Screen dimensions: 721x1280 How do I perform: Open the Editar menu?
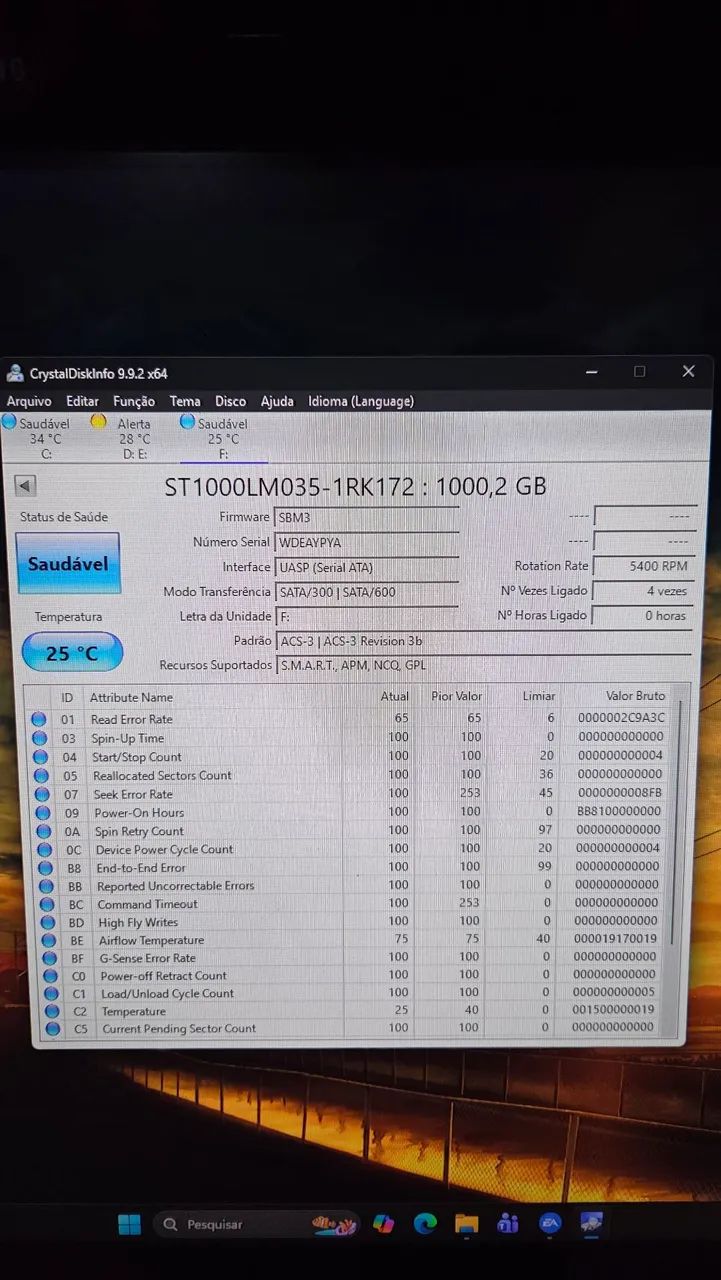[83, 401]
